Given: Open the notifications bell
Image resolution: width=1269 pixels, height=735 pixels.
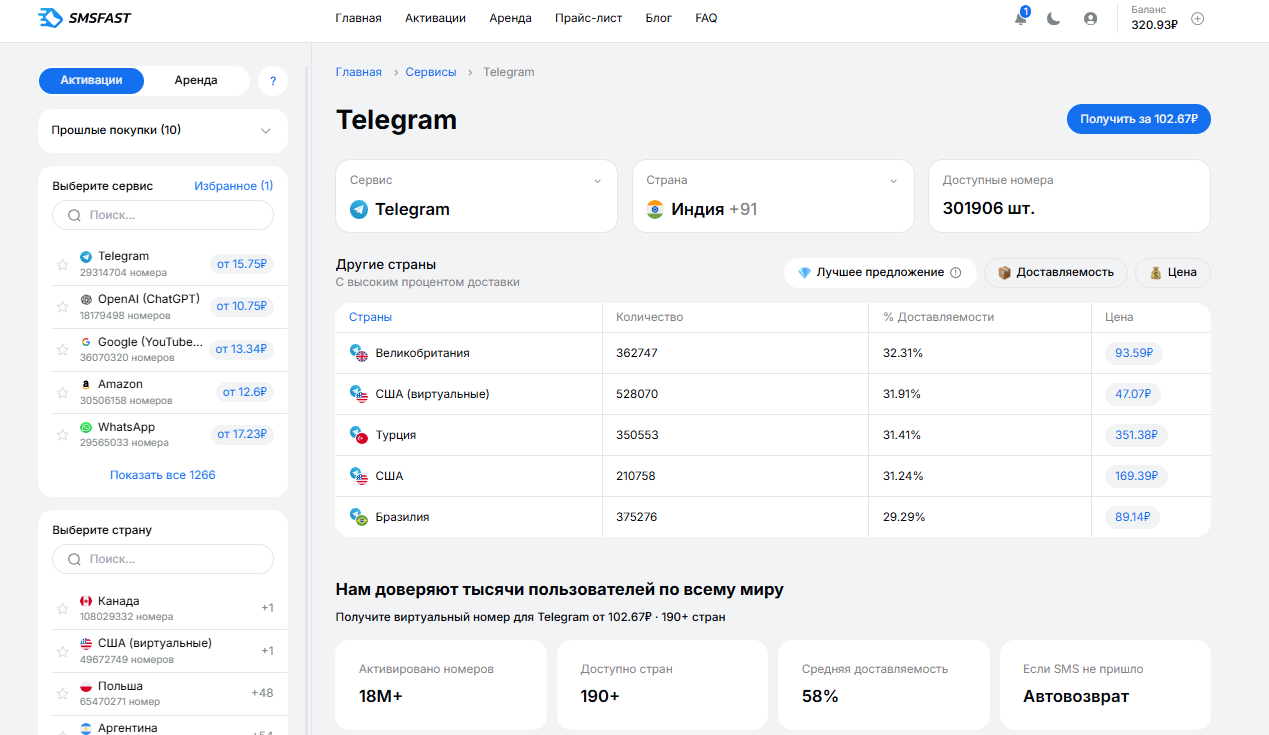Looking at the screenshot, I should [1020, 18].
